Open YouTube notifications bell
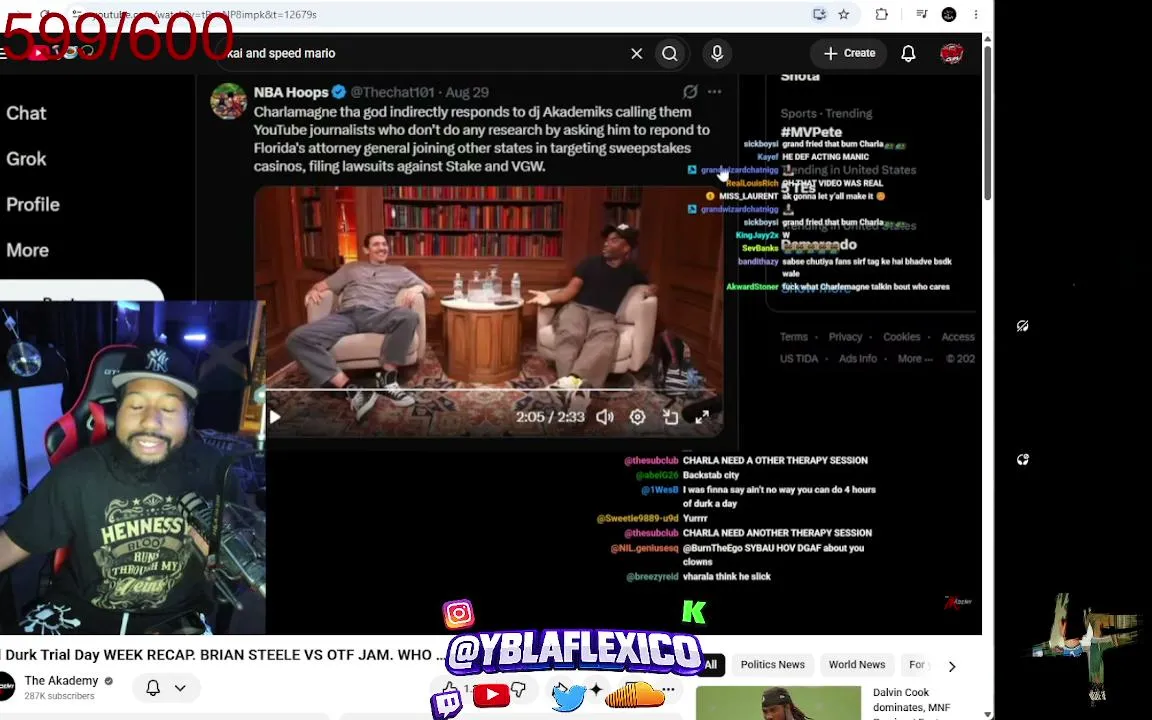This screenshot has width=1152, height=720. tap(908, 54)
